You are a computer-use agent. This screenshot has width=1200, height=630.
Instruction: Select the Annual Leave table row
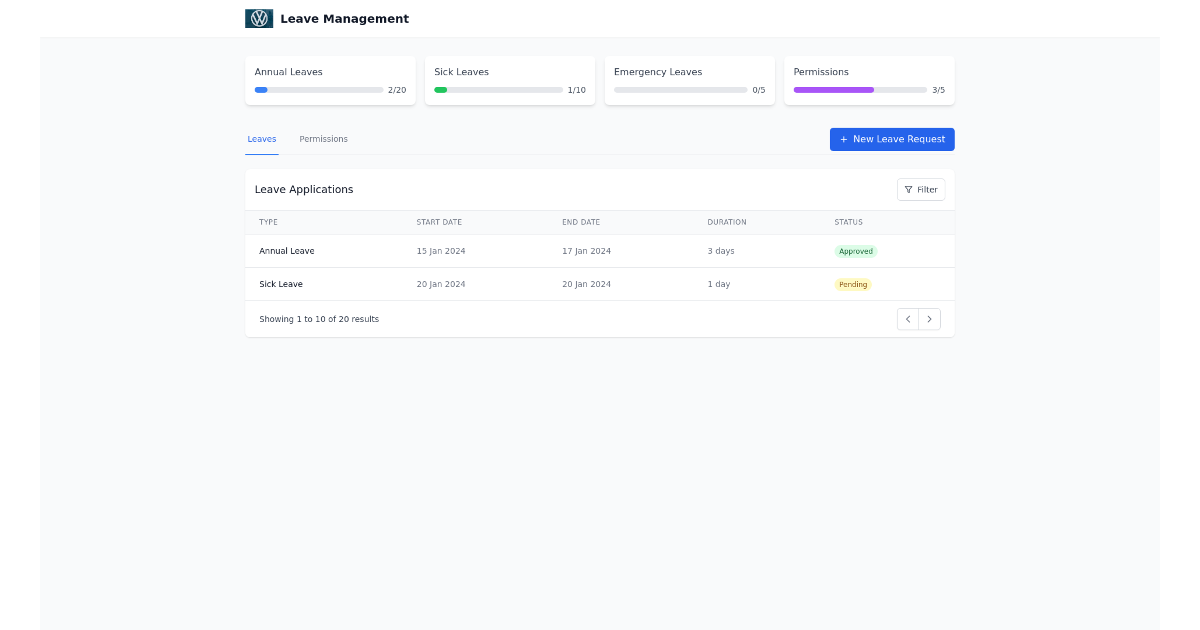[x=500, y=251]
